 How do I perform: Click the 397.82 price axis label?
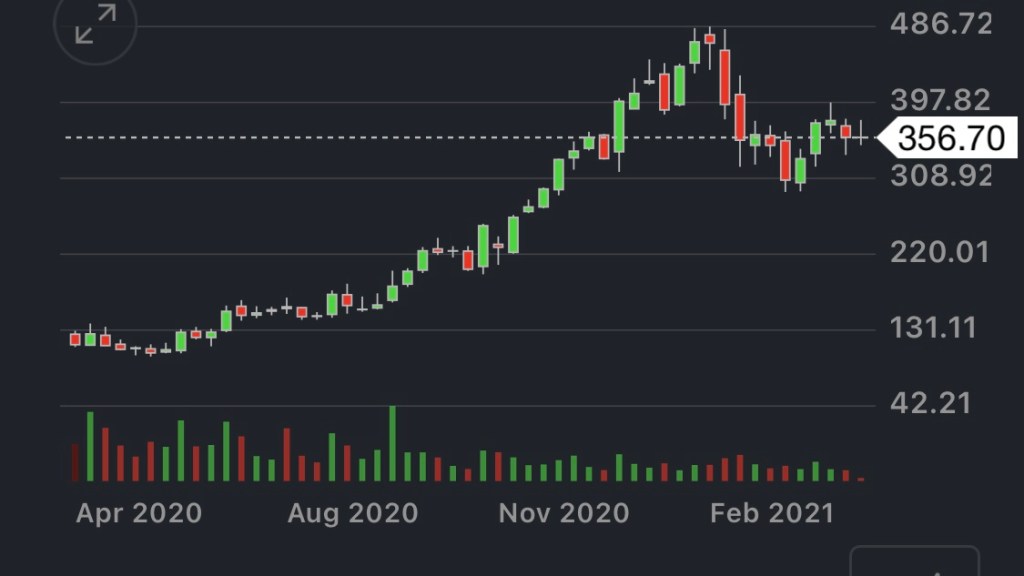[x=941, y=100]
